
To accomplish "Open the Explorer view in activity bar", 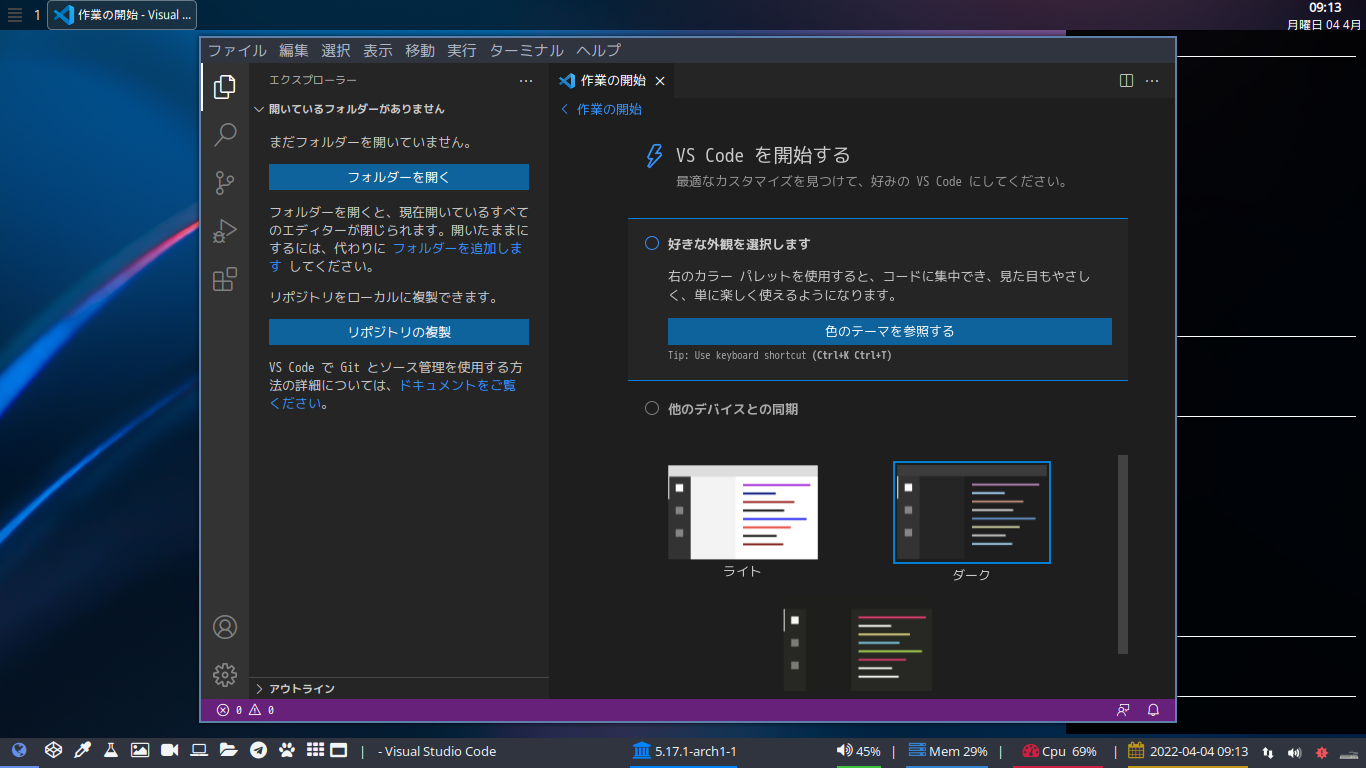I will [225, 87].
